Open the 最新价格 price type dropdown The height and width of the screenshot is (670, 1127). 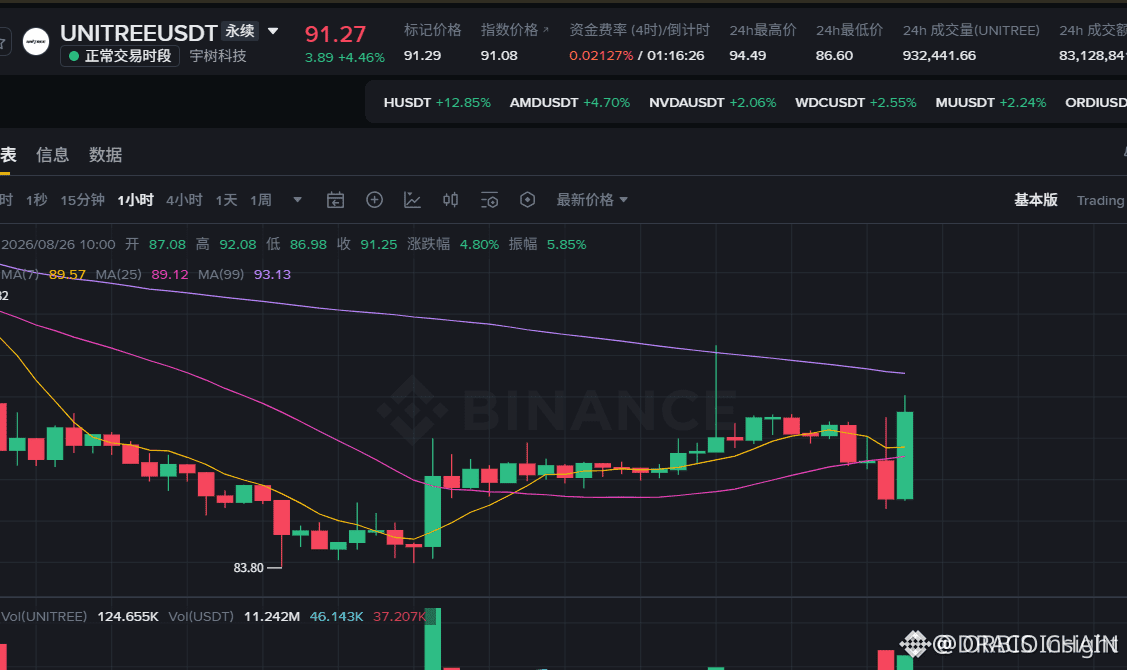click(592, 200)
